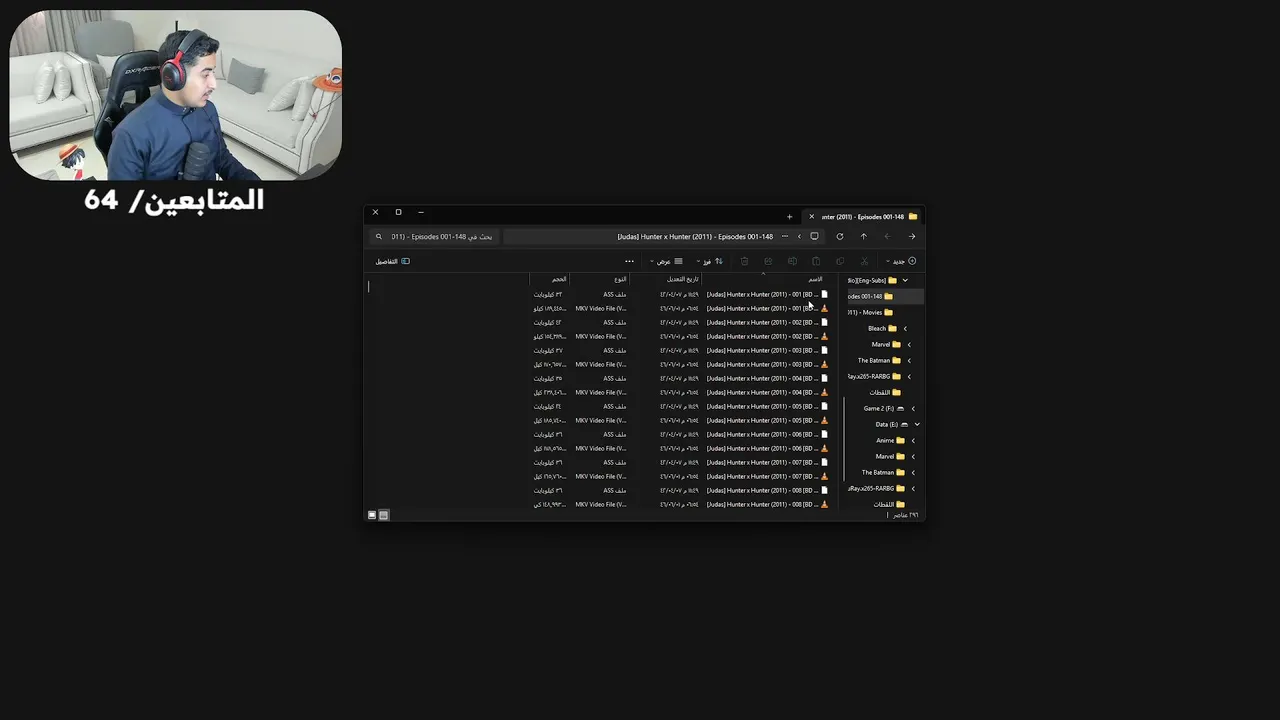Select the 001 MKV file VLC cone icon

coord(825,309)
